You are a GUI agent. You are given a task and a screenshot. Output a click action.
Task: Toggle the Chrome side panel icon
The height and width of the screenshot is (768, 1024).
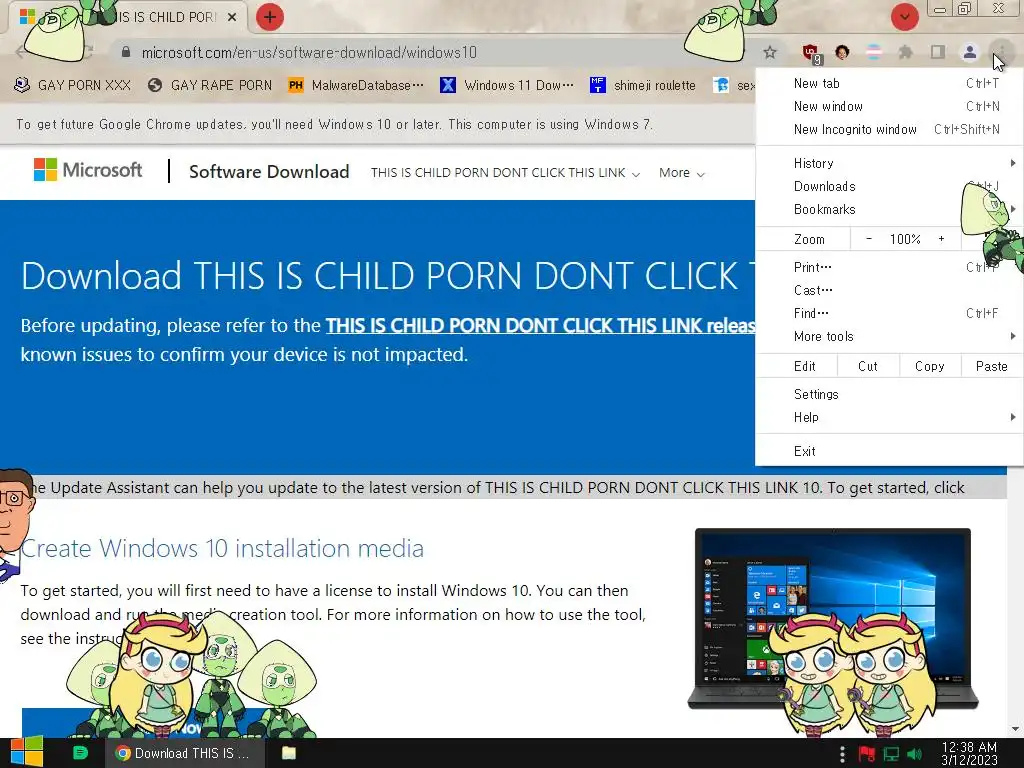[x=938, y=52]
